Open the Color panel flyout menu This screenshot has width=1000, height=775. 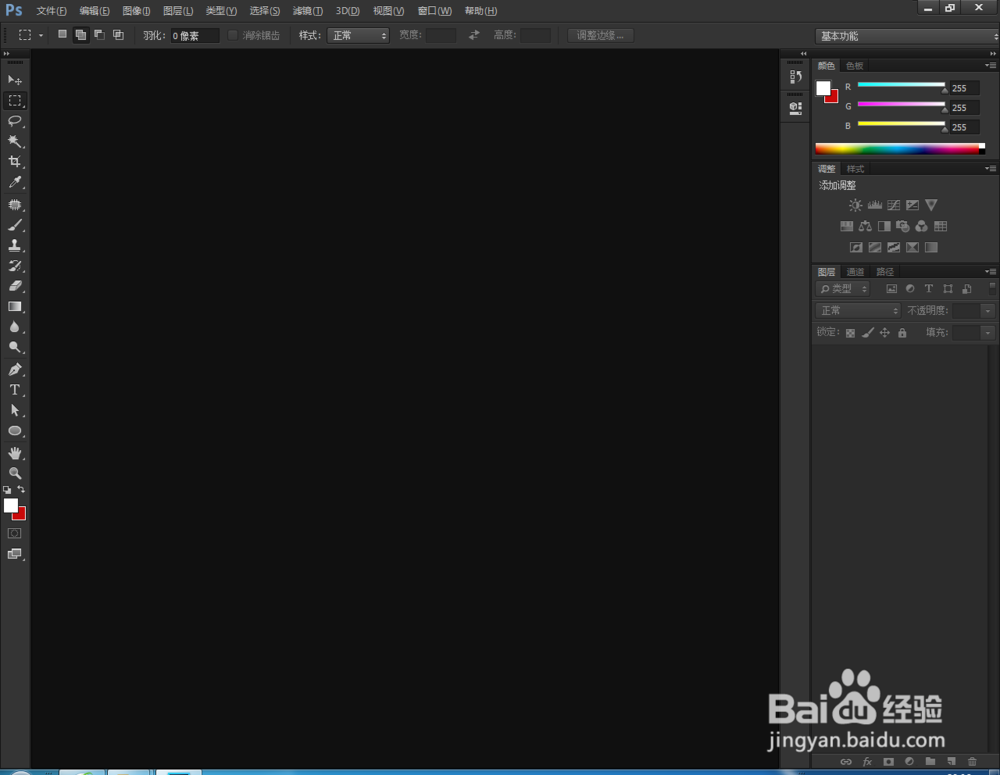[990, 66]
